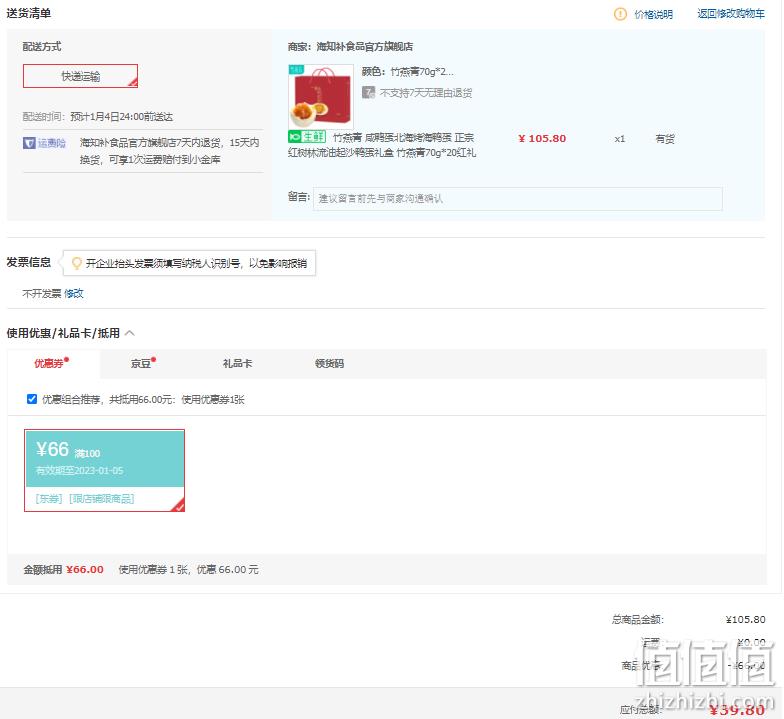Open the red gift box product thumbnail
Screen dimensions: 784x719
pyautogui.click(x=321, y=96)
